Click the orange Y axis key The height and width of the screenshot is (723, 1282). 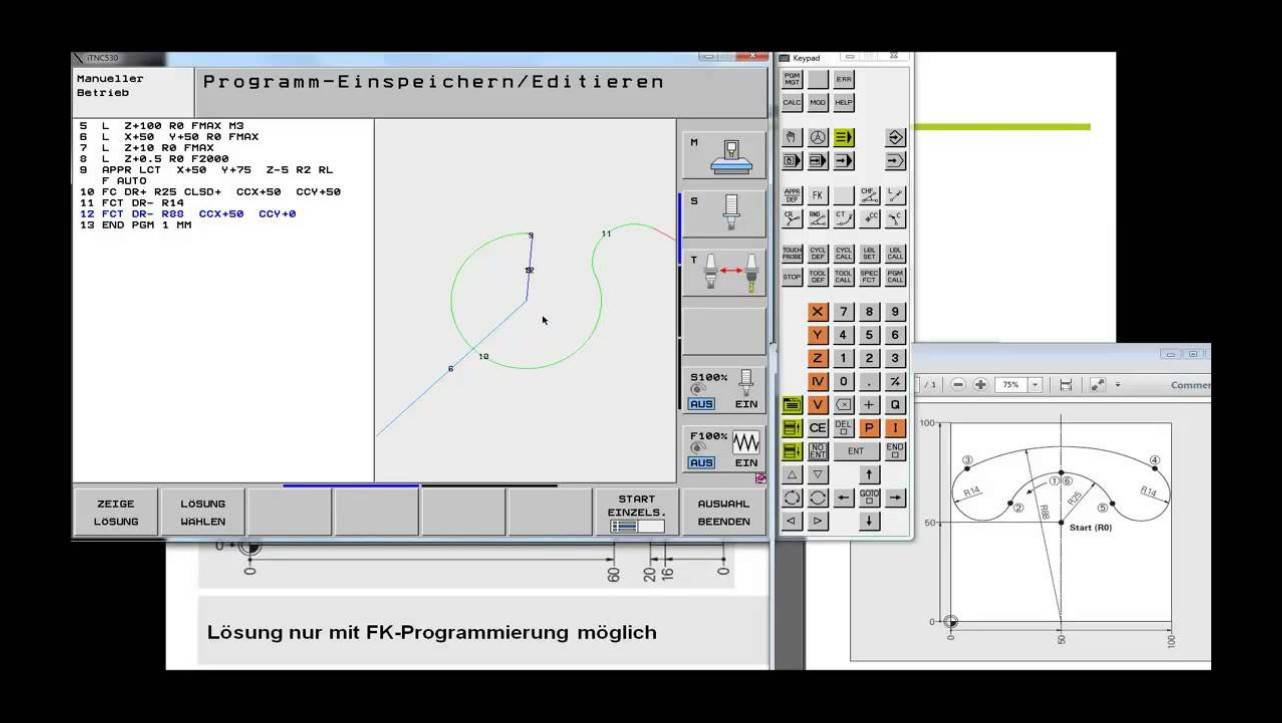point(818,335)
